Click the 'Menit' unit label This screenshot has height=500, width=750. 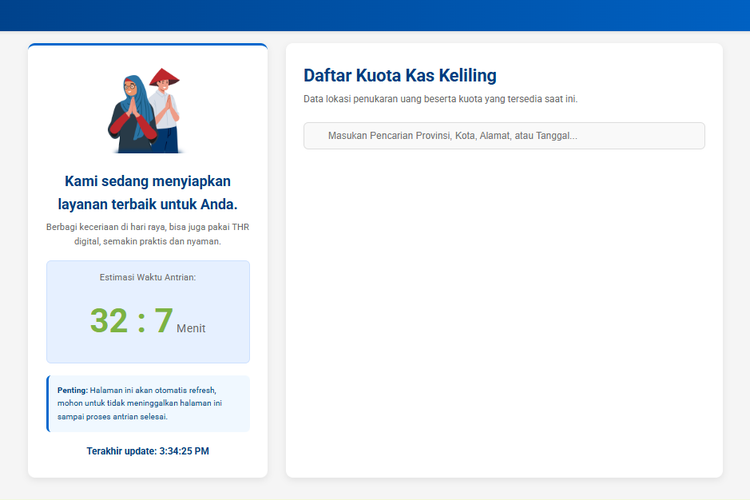click(191, 328)
